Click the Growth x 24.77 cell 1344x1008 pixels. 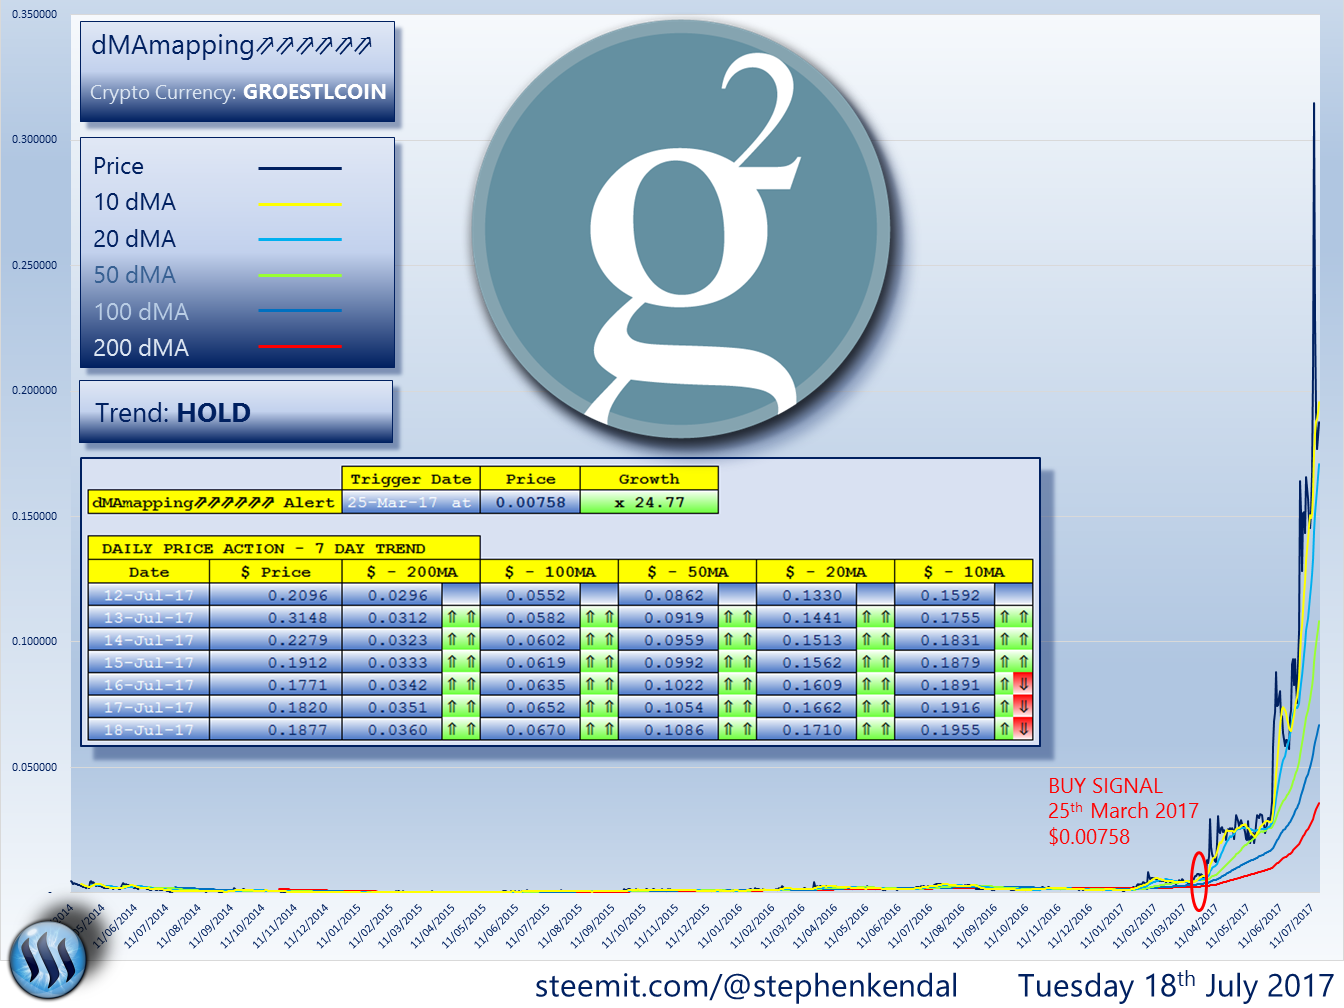[649, 502]
